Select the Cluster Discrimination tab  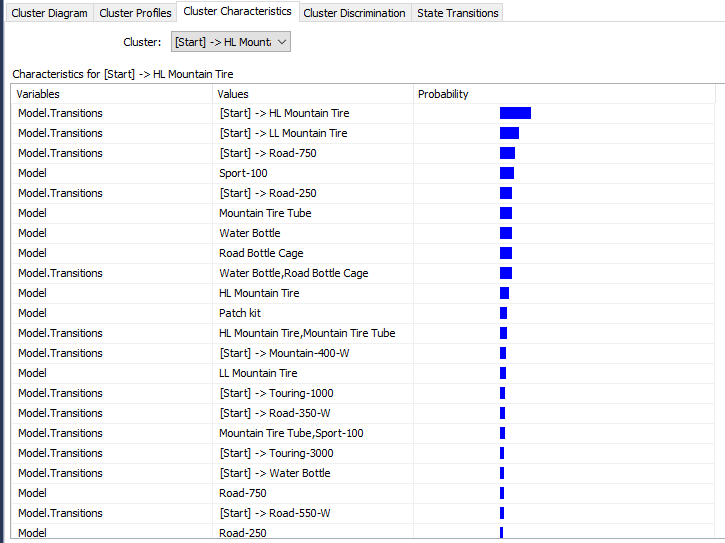pyautogui.click(x=354, y=13)
